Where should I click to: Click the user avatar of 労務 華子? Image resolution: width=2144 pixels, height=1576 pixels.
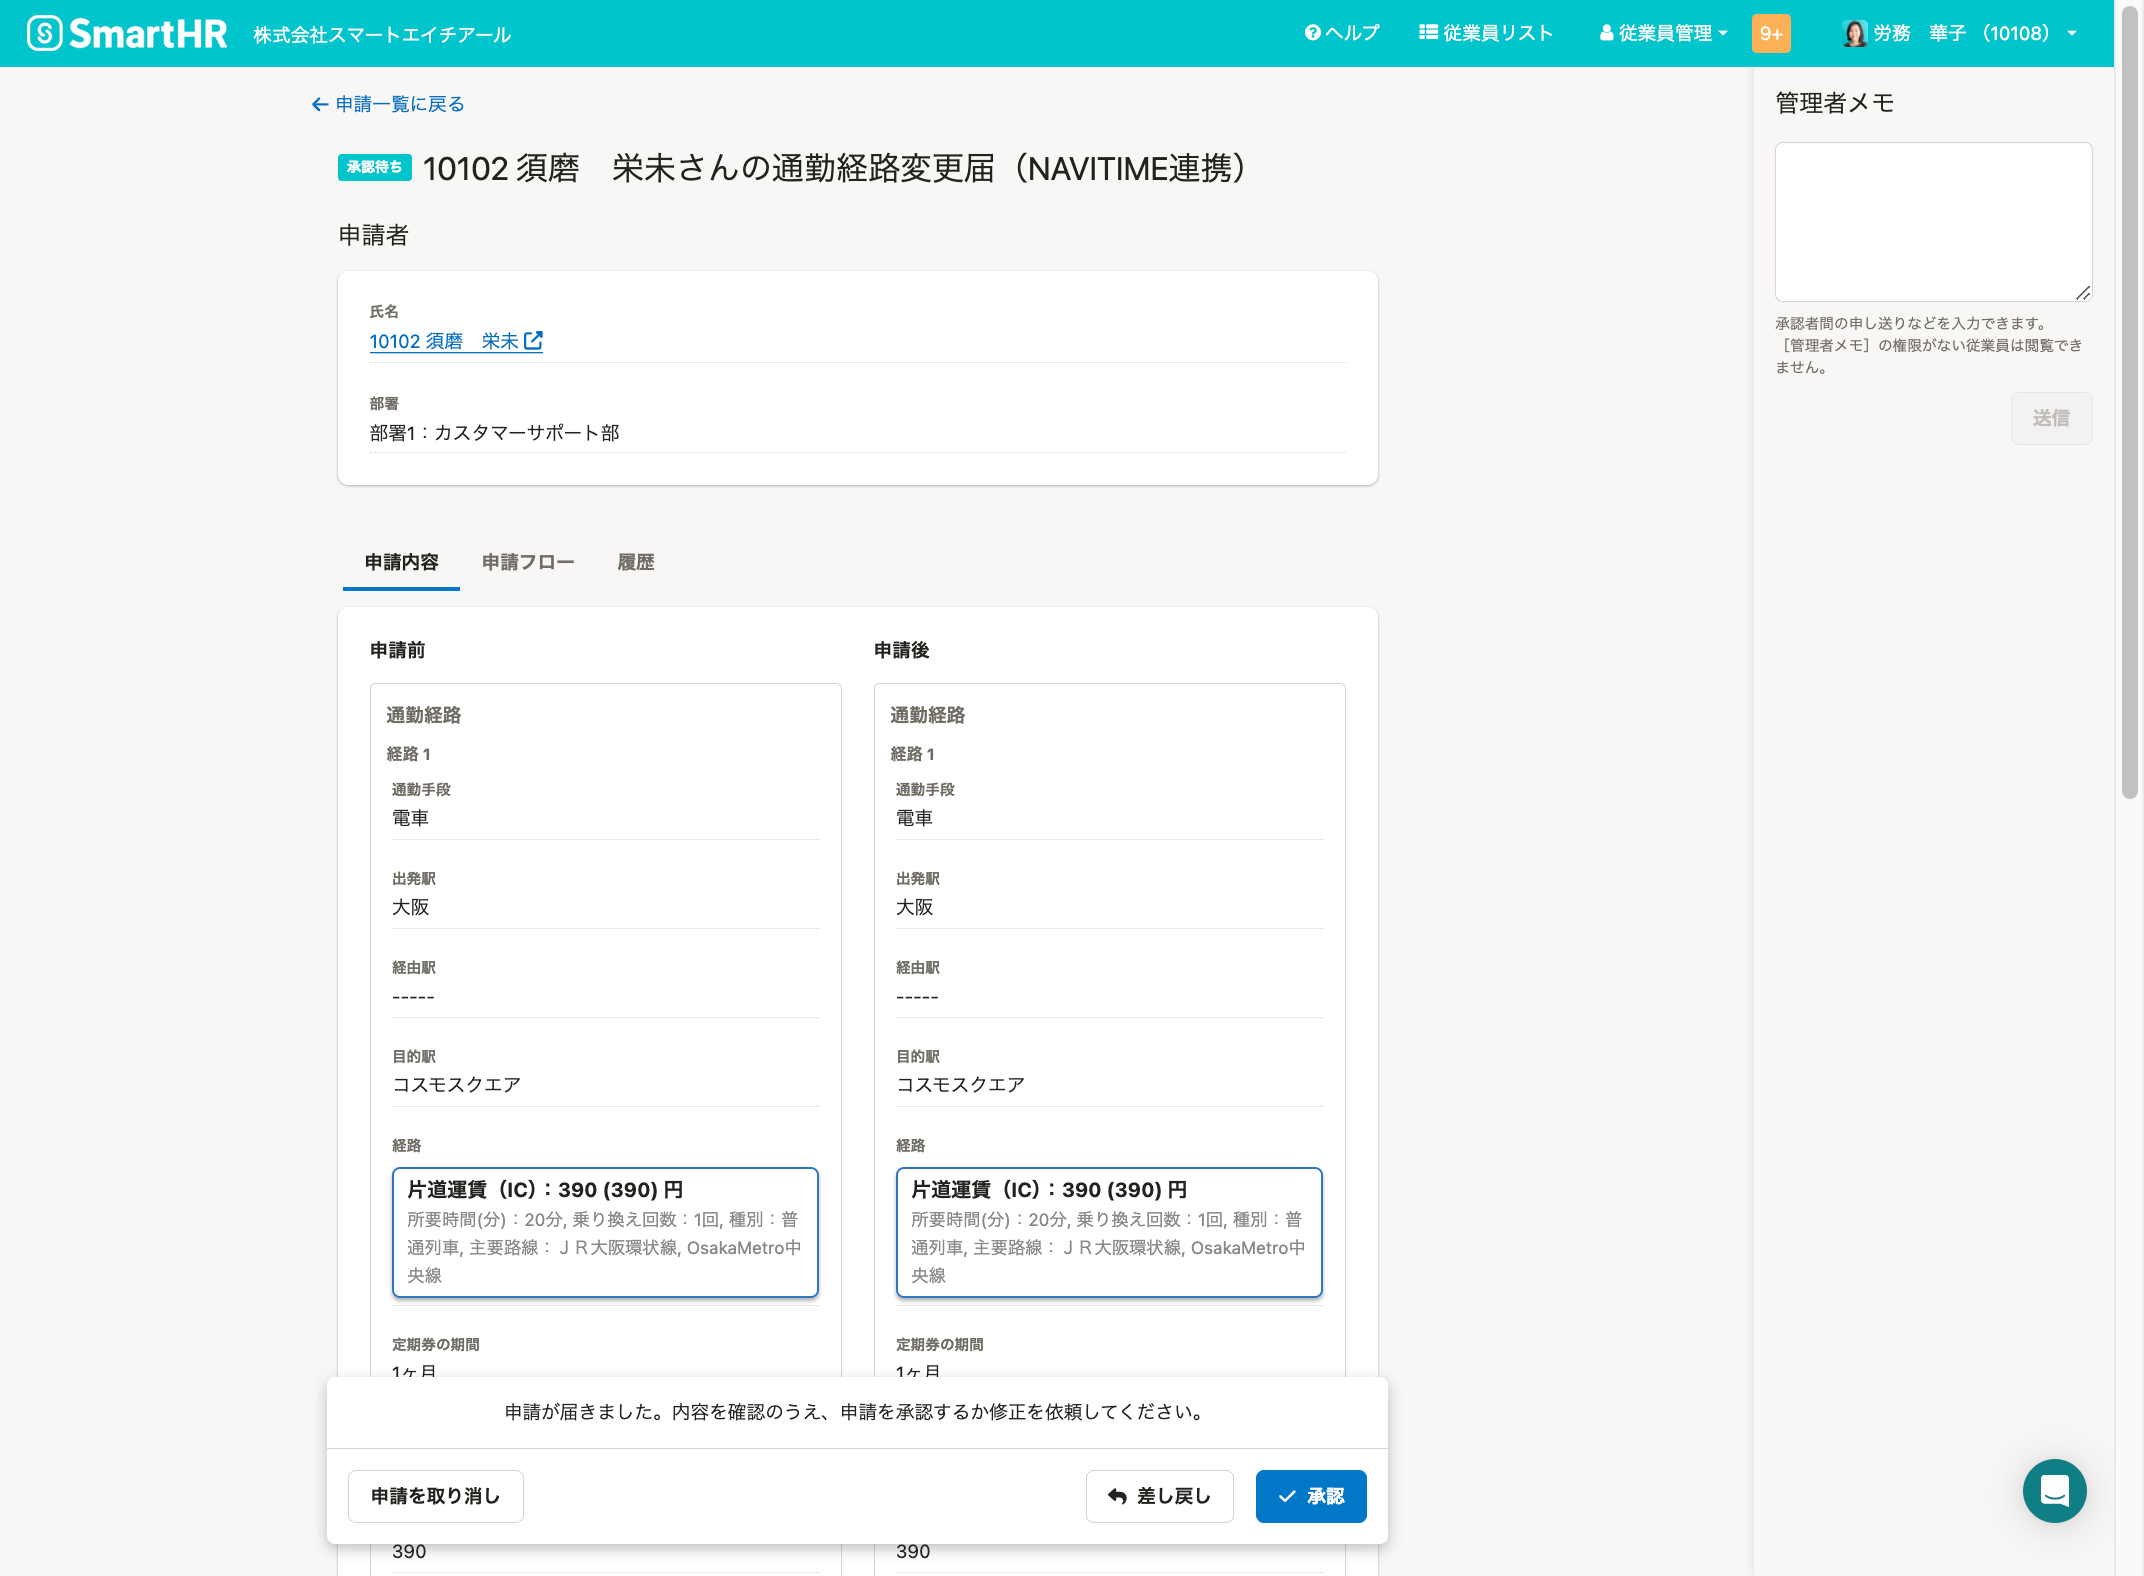[1855, 33]
